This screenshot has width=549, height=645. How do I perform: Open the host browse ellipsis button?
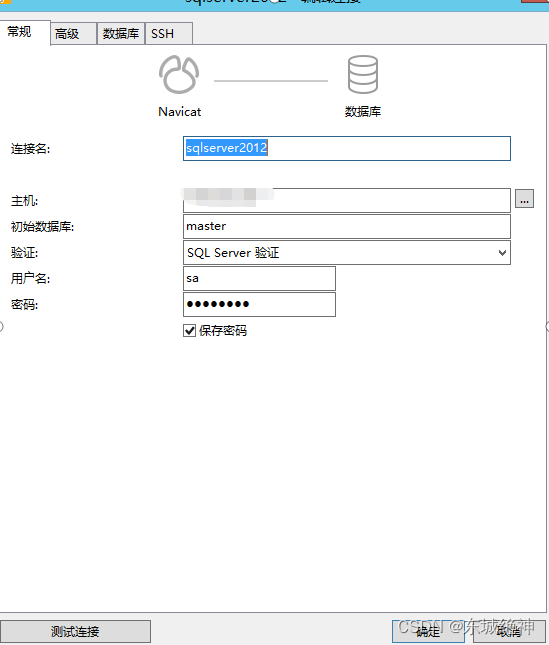pos(524,199)
